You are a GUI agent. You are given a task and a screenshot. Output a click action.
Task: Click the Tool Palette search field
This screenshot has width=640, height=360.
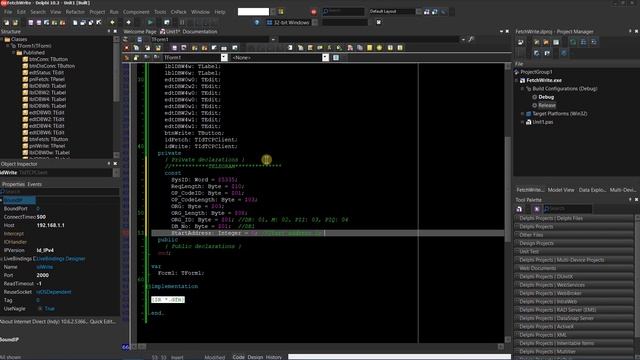pyautogui.click(x=568, y=209)
